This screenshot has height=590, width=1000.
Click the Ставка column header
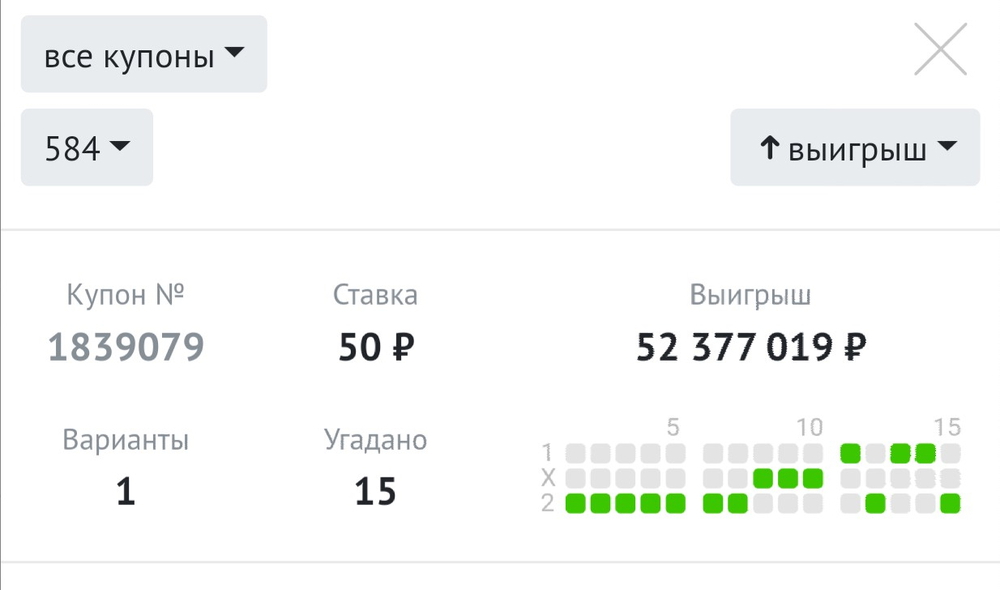click(375, 295)
